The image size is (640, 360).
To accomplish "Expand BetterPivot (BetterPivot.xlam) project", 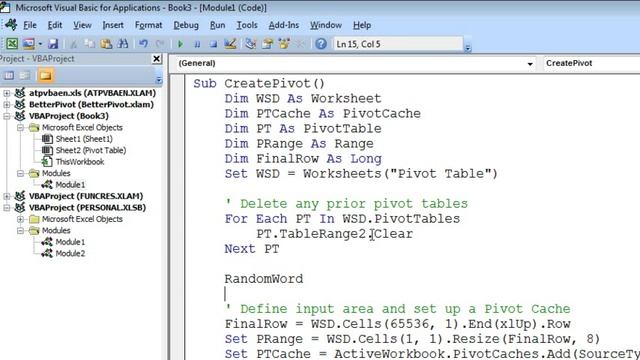I will coord(7,105).
